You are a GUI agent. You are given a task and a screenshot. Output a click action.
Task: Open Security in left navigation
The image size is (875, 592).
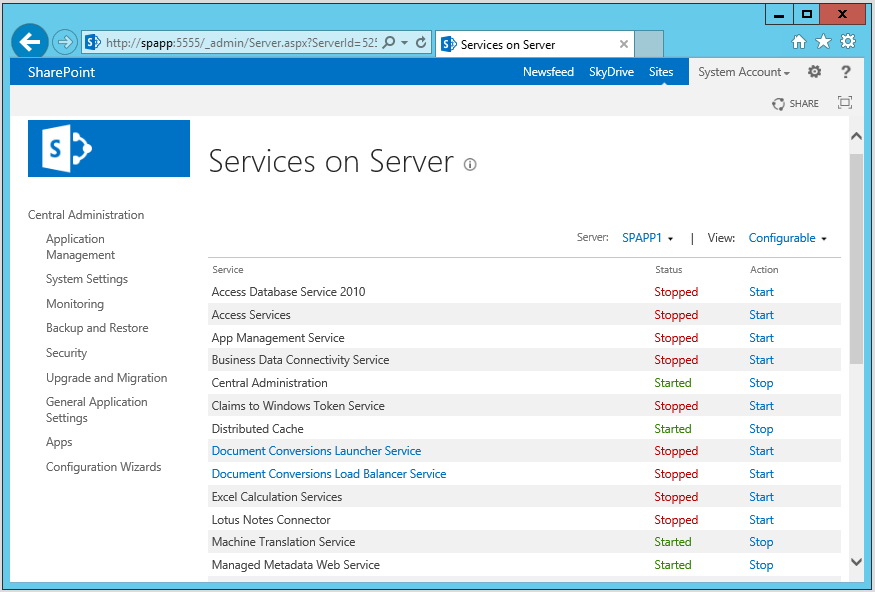point(66,353)
